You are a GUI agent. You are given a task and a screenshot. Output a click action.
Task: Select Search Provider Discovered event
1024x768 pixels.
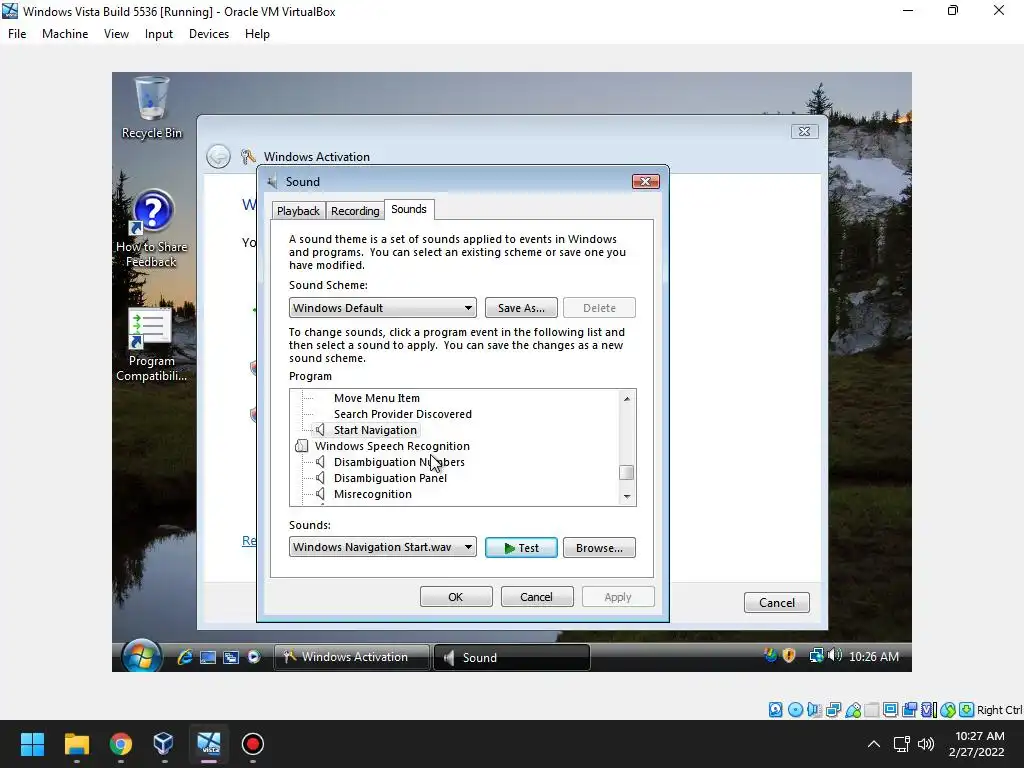tap(402, 414)
